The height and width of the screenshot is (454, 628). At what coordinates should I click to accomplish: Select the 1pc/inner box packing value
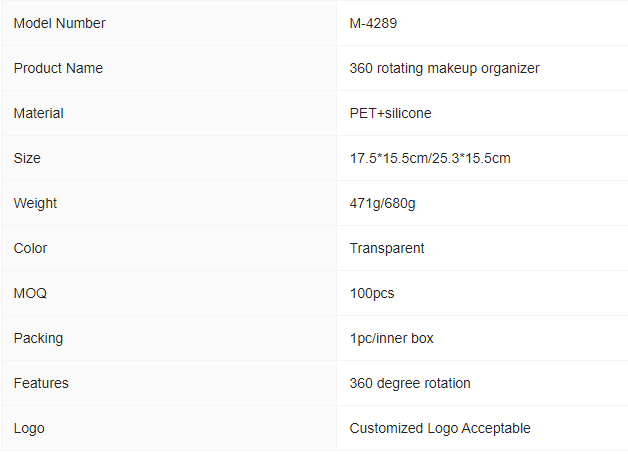pyautogui.click(x=392, y=338)
